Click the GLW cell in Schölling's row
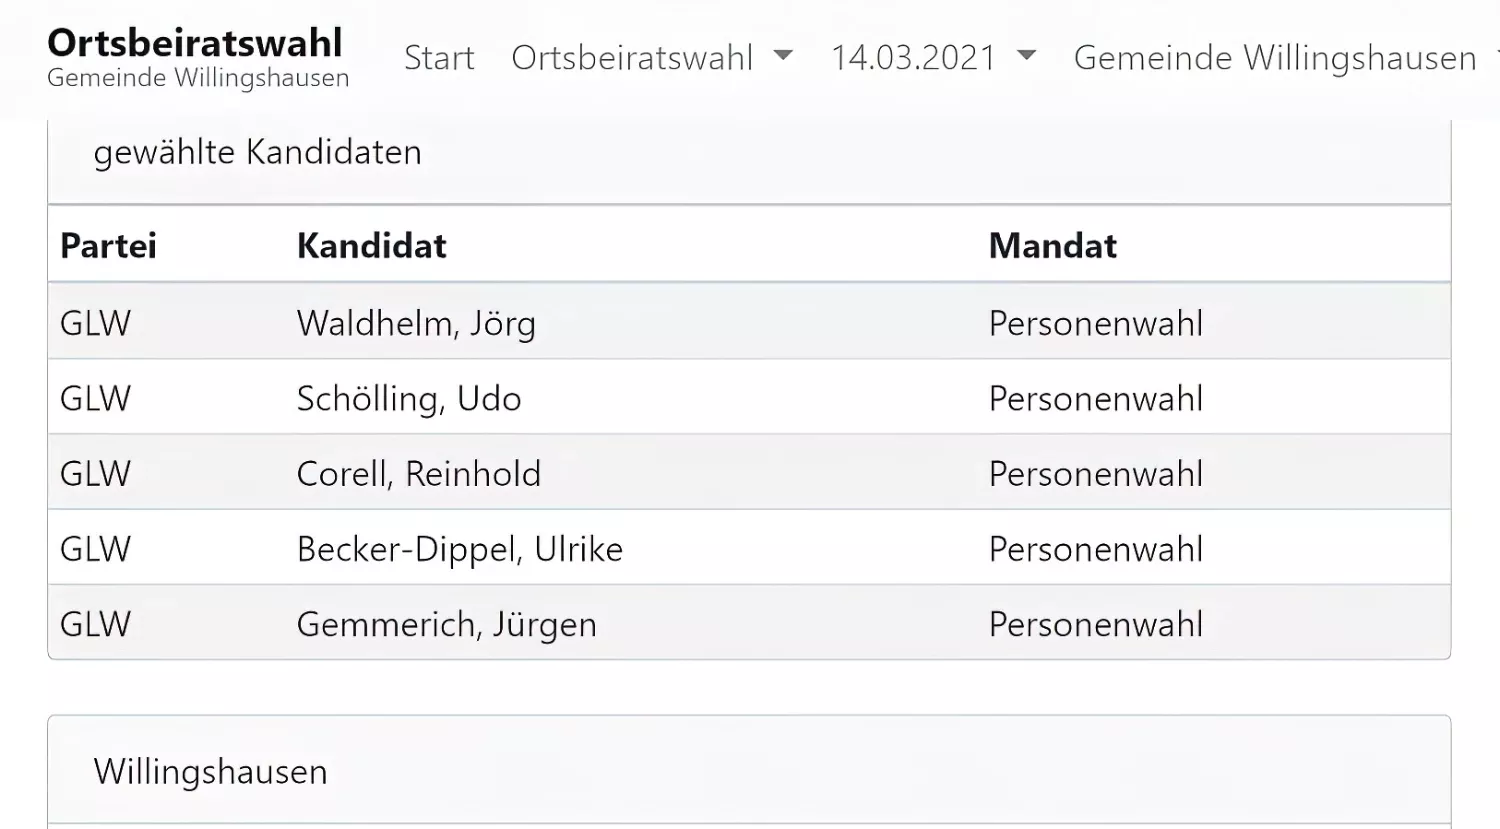Image resolution: width=1500 pixels, height=829 pixels. click(x=95, y=398)
